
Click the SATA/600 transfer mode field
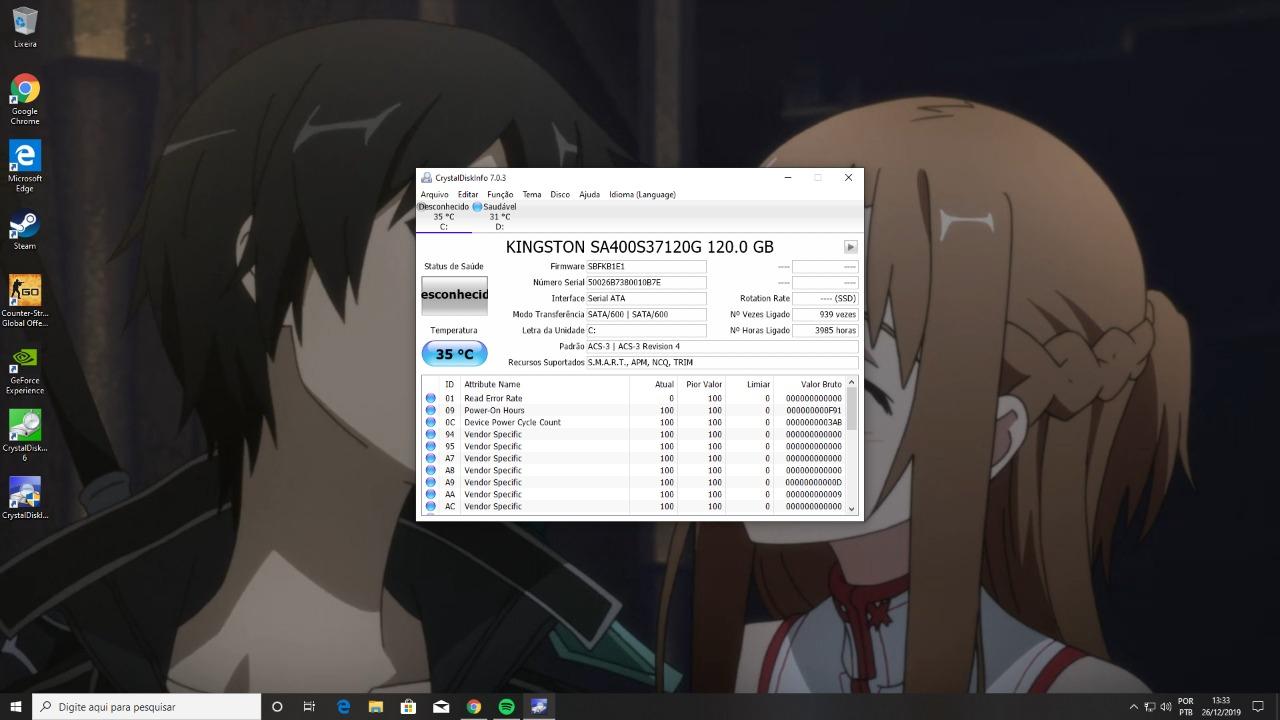point(646,314)
